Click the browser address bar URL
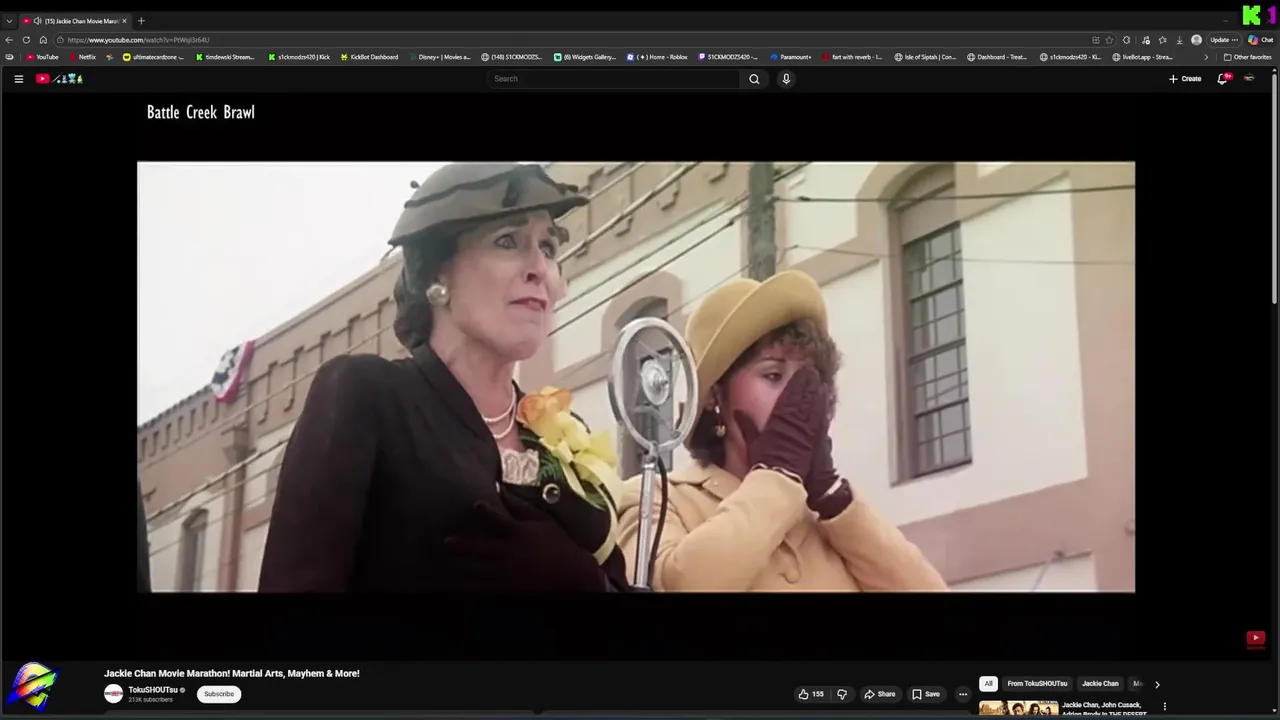 click(138, 40)
